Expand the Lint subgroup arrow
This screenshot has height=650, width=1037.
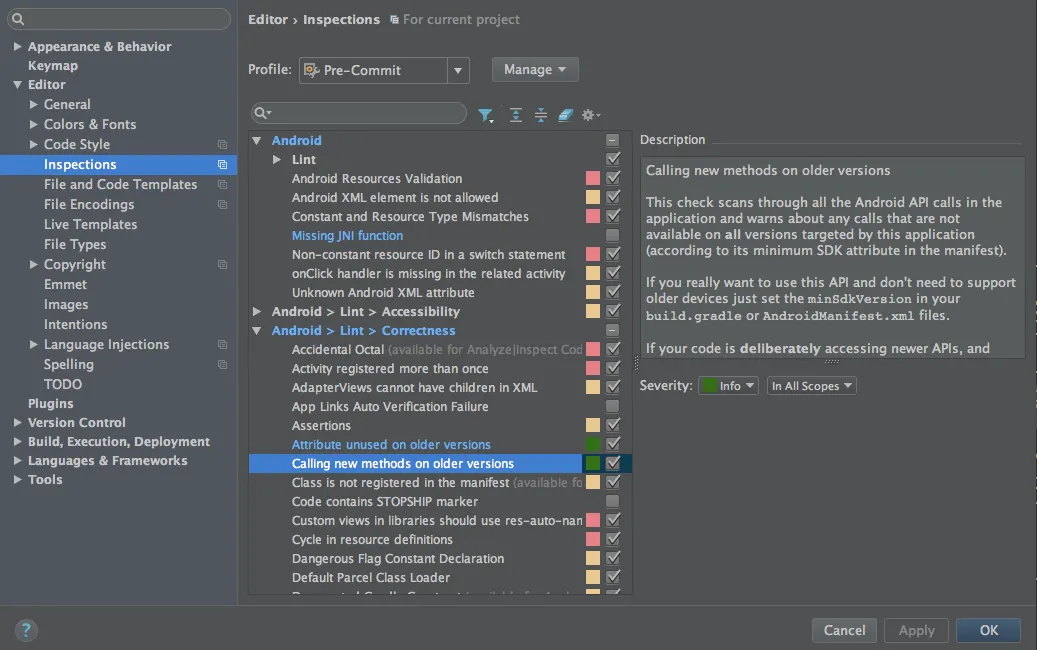coord(277,159)
